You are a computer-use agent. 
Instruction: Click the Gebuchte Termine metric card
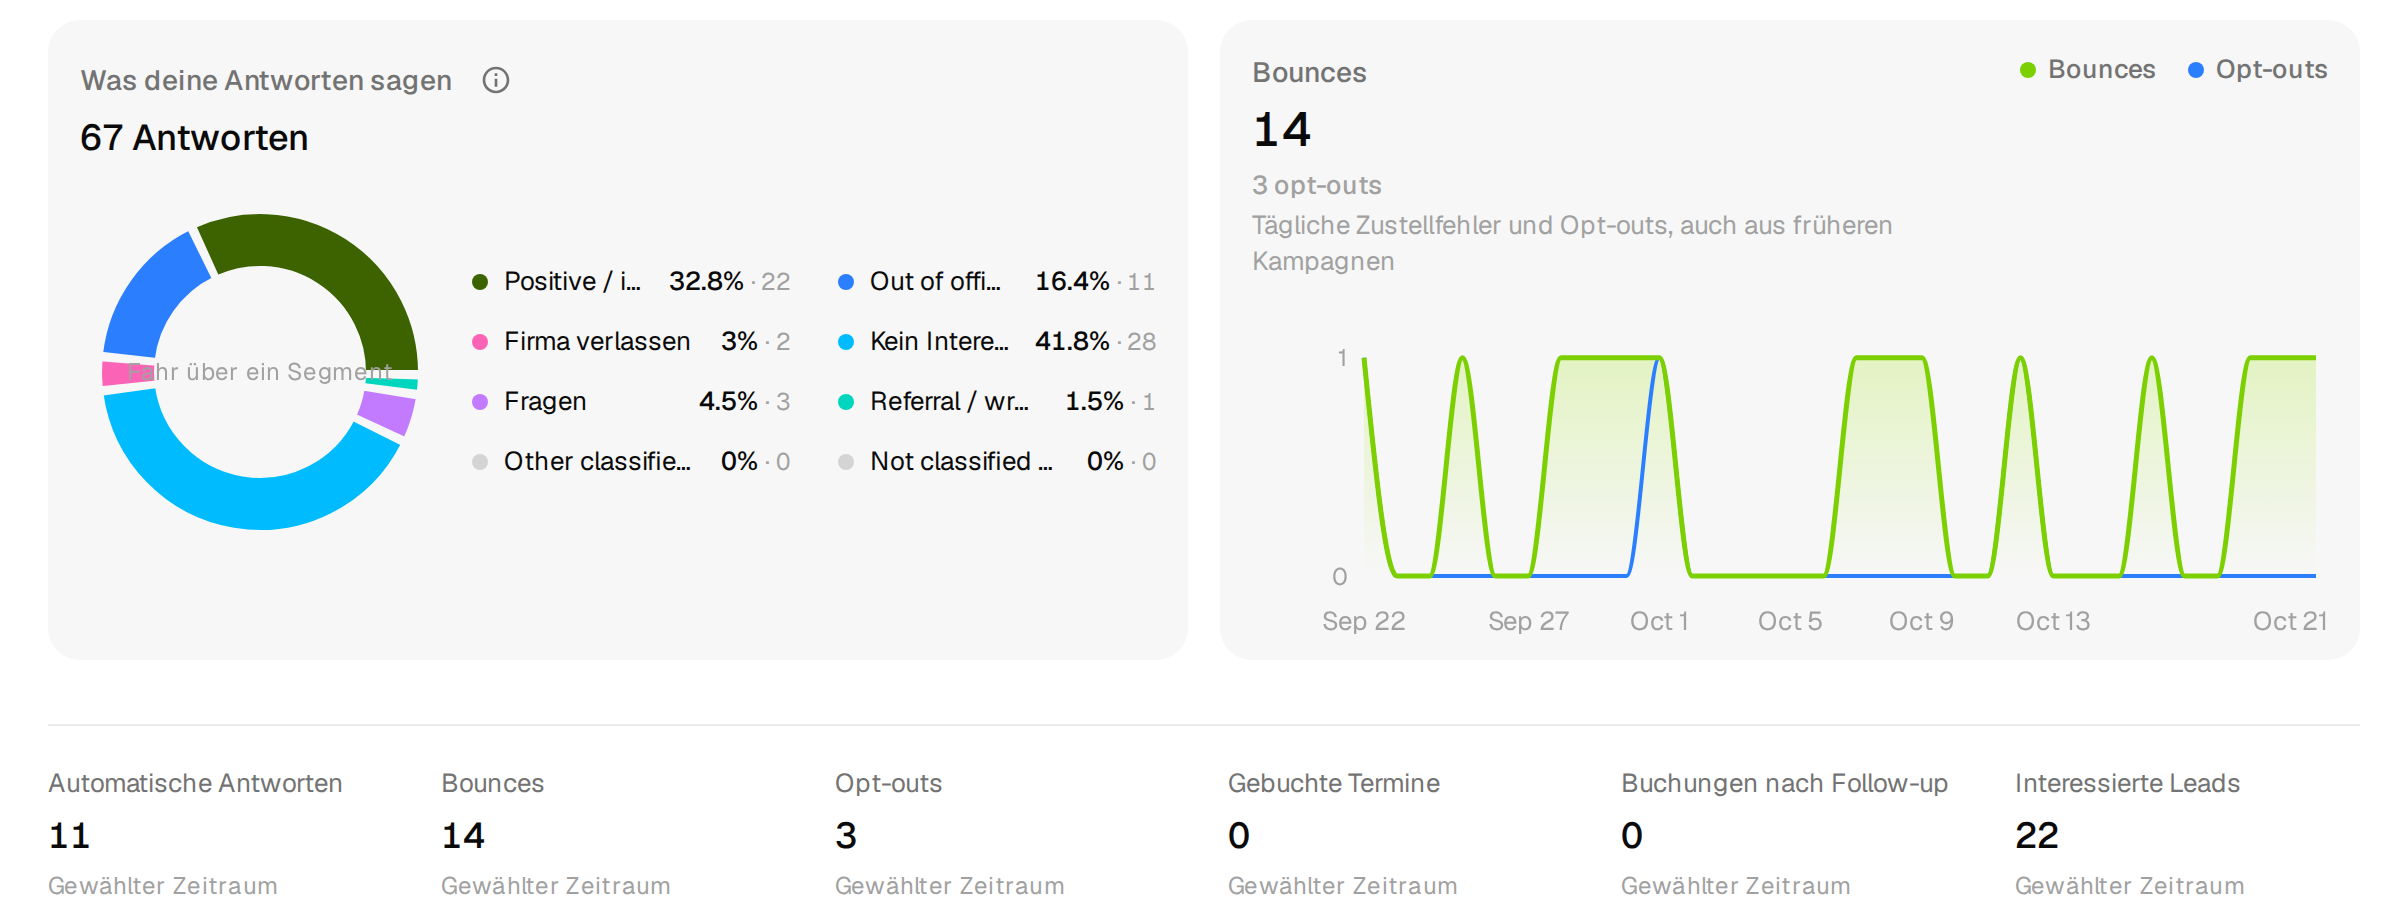pos(1342,834)
